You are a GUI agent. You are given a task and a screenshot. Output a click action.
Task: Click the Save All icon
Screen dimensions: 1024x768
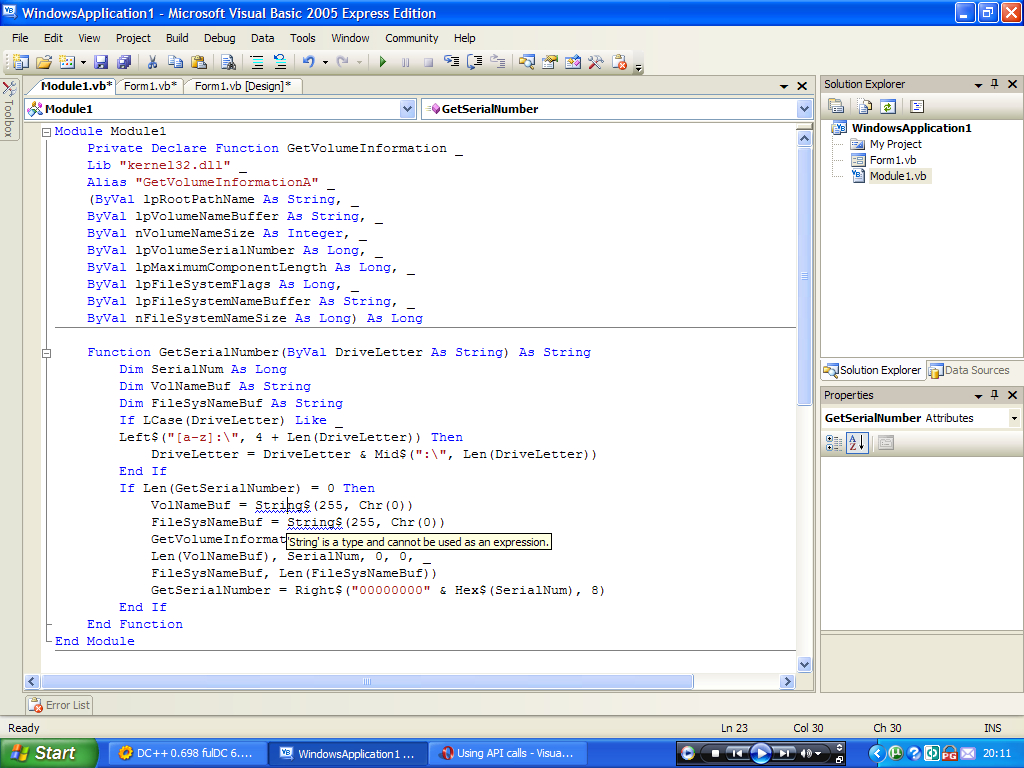point(123,62)
